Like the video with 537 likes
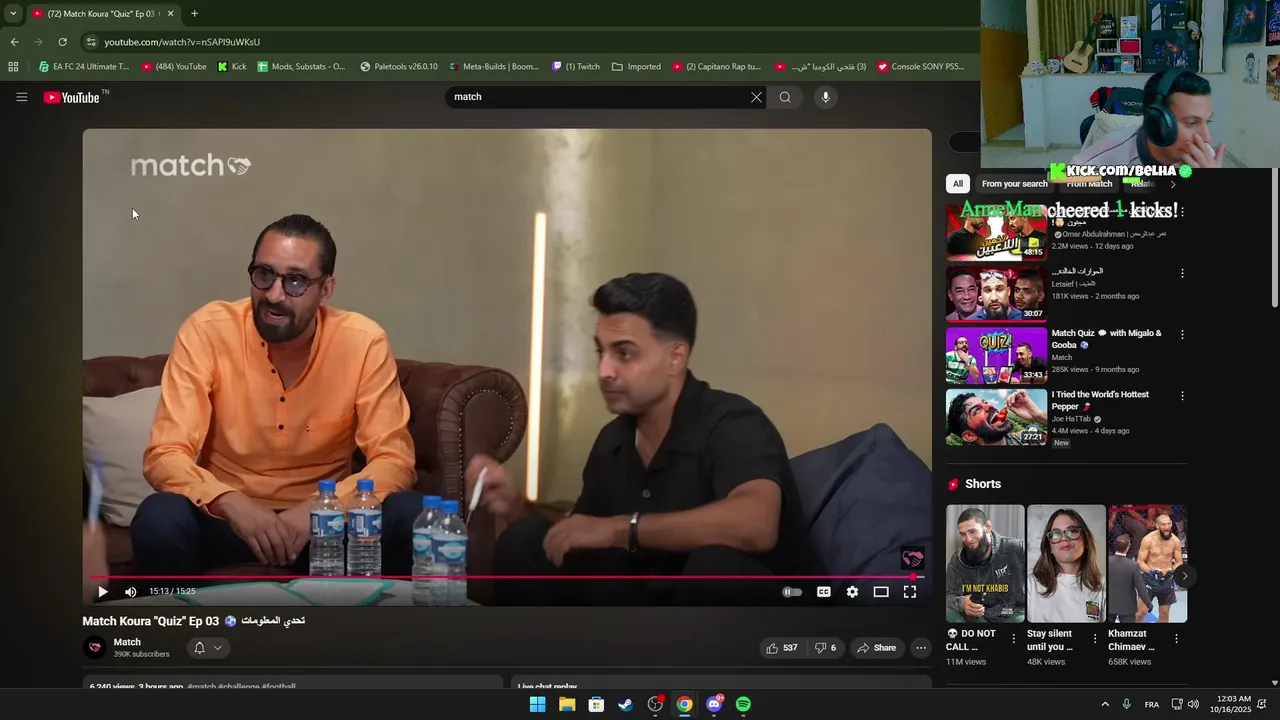This screenshot has width=1280, height=720. 781,648
